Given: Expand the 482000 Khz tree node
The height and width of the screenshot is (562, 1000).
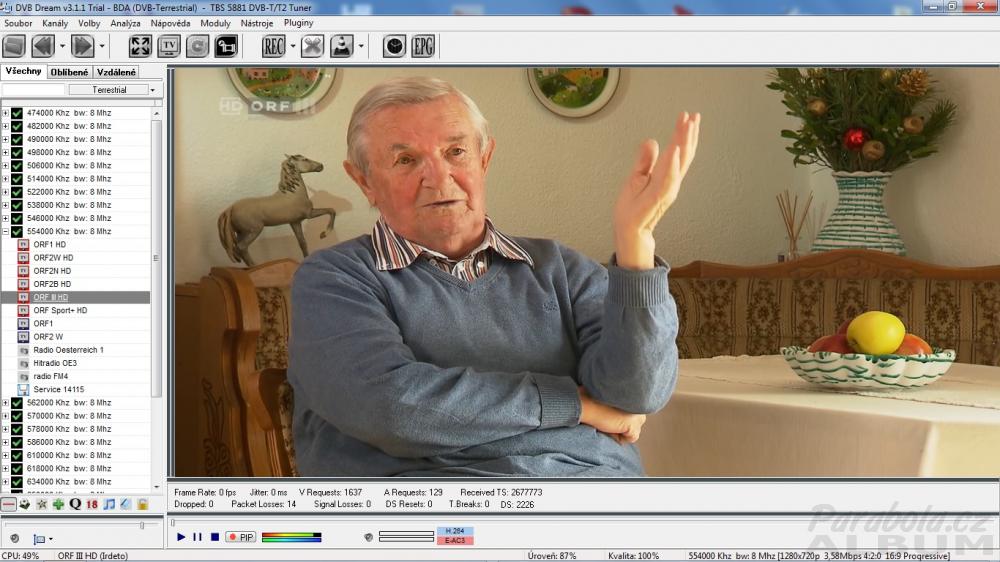Looking at the screenshot, I should click(5, 126).
